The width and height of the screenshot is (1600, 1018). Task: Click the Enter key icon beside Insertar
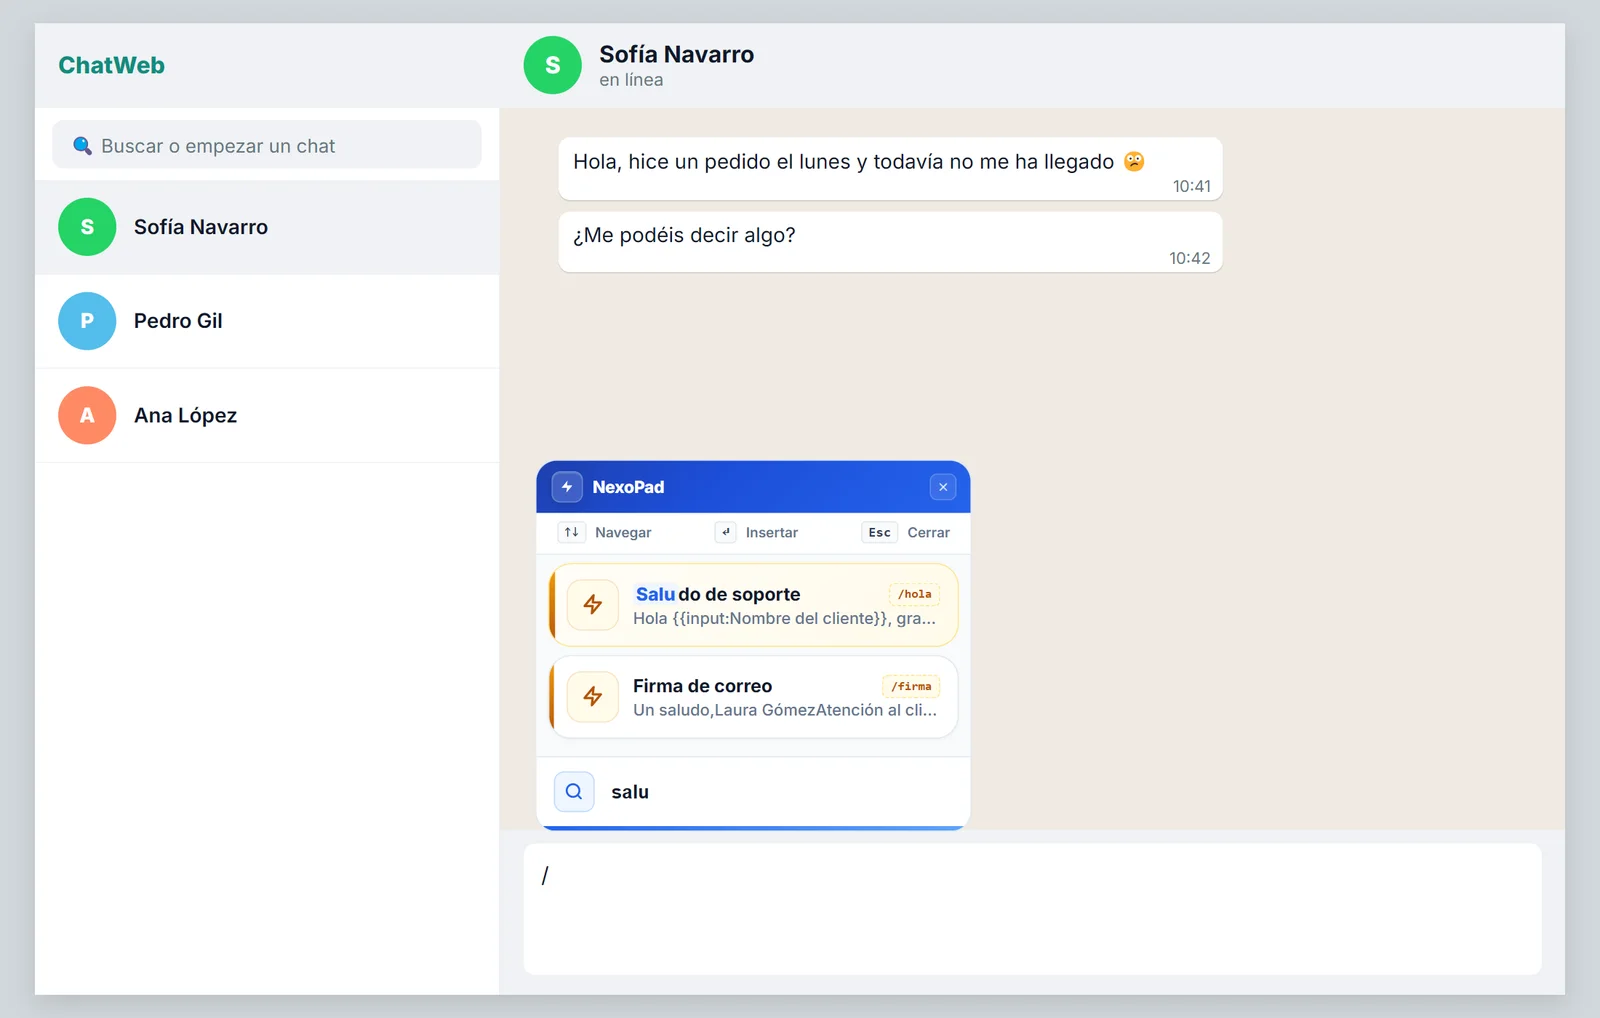726,532
